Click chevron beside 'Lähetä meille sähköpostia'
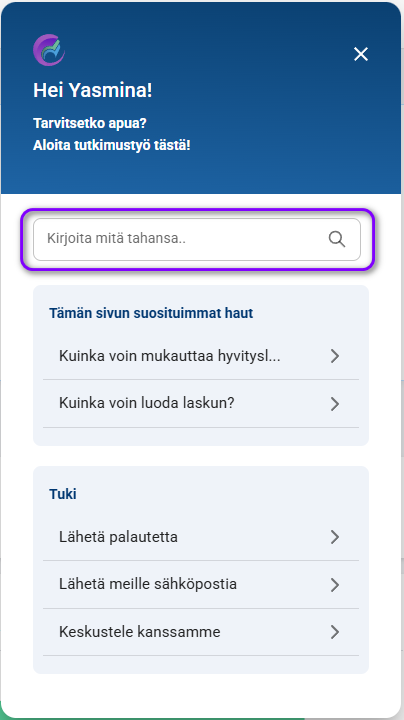The image size is (404, 720). 335,585
